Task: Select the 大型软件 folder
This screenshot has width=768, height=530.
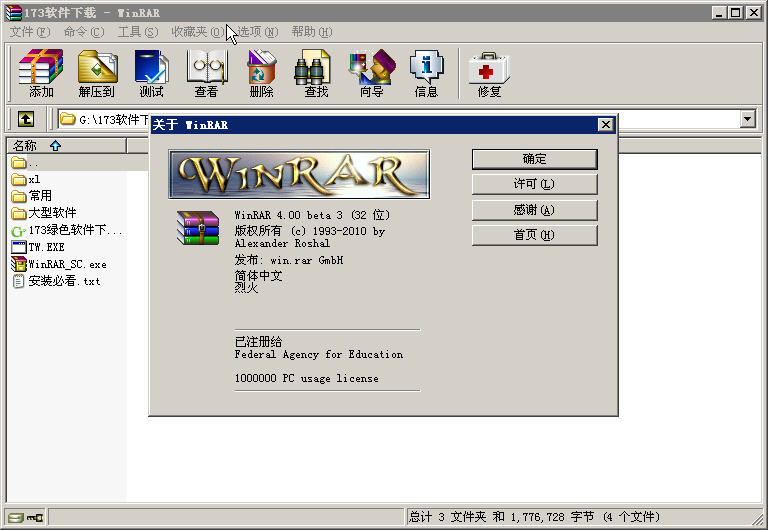Action: tap(44, 213)
